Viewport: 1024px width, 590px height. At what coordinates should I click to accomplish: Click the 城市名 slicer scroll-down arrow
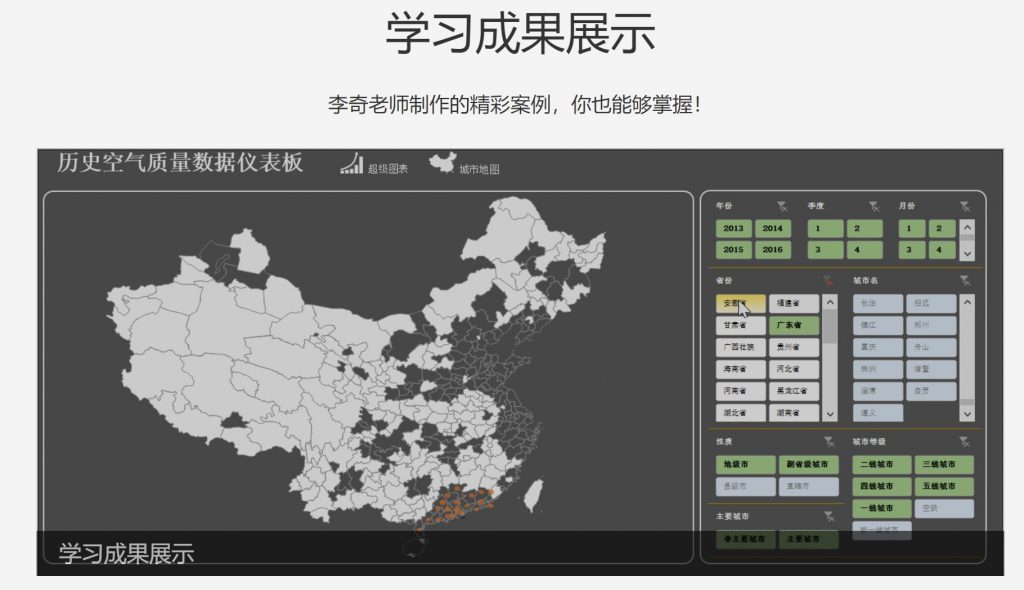point(967,414)
